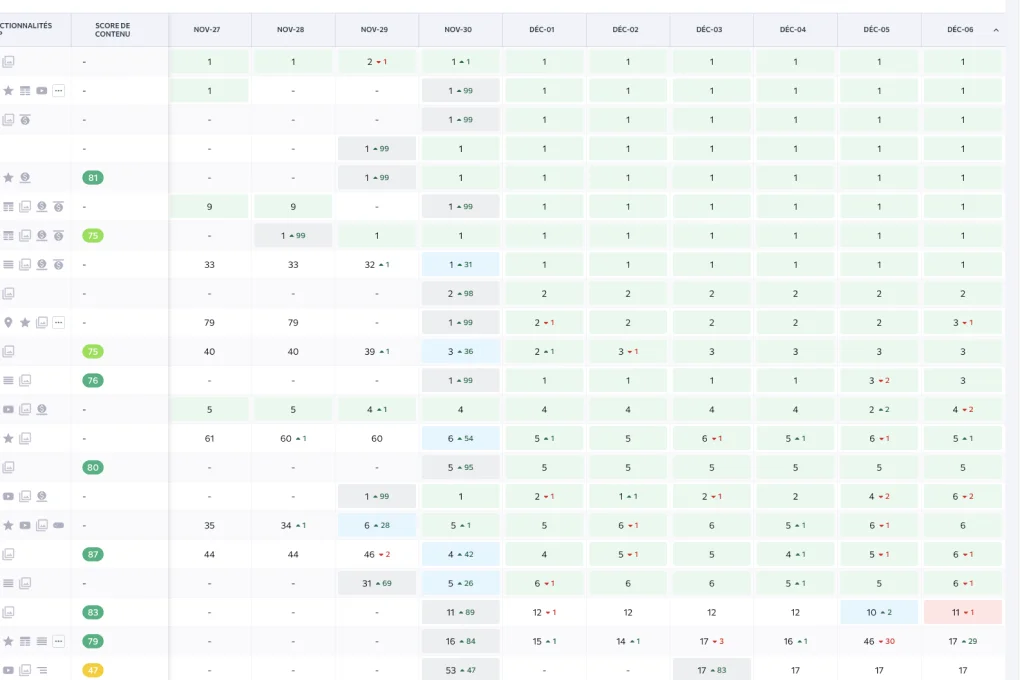The height and width of the screenshot is (680, 1020).
Task: Click the images icon in score 83 row
Action: [9, 613]
